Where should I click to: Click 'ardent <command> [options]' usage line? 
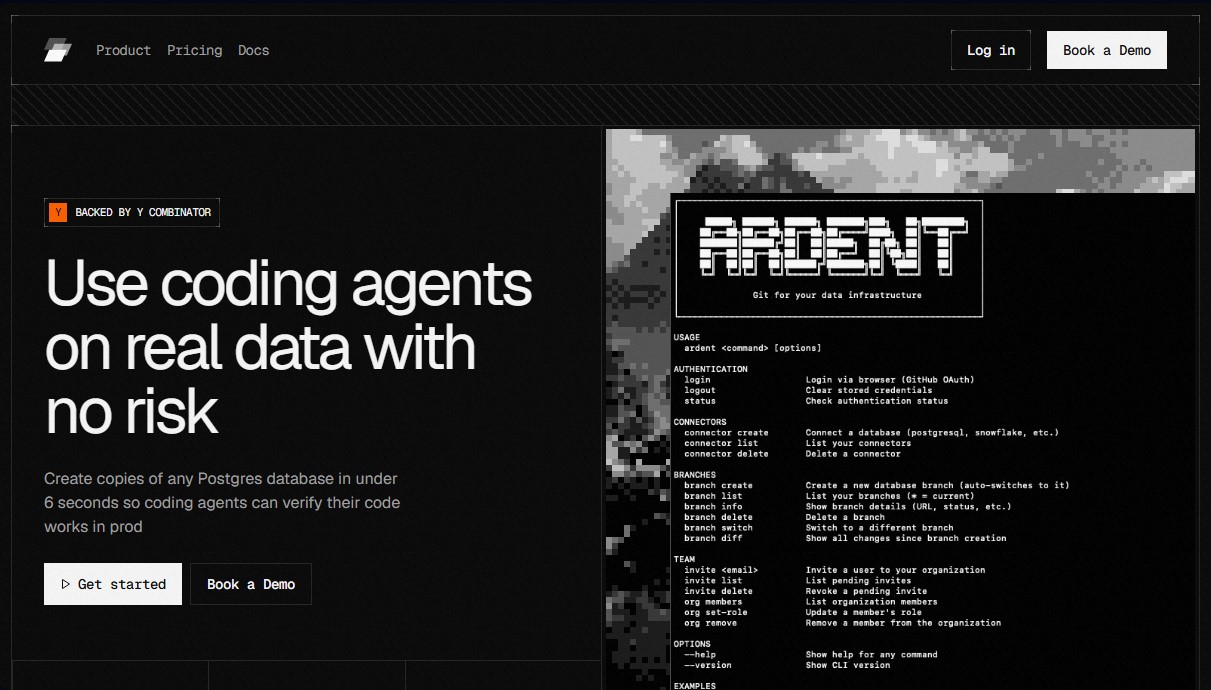752,348
